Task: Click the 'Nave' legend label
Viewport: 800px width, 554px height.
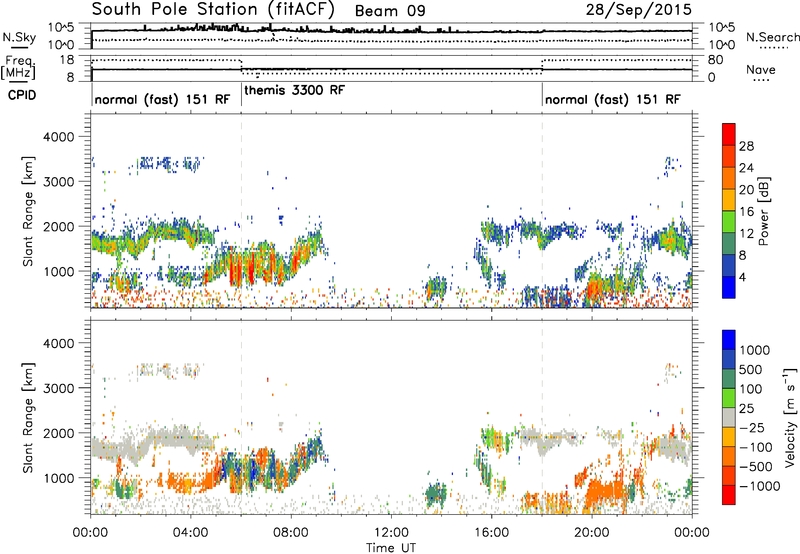Action: pyautogui.click(x=761, y=69)
